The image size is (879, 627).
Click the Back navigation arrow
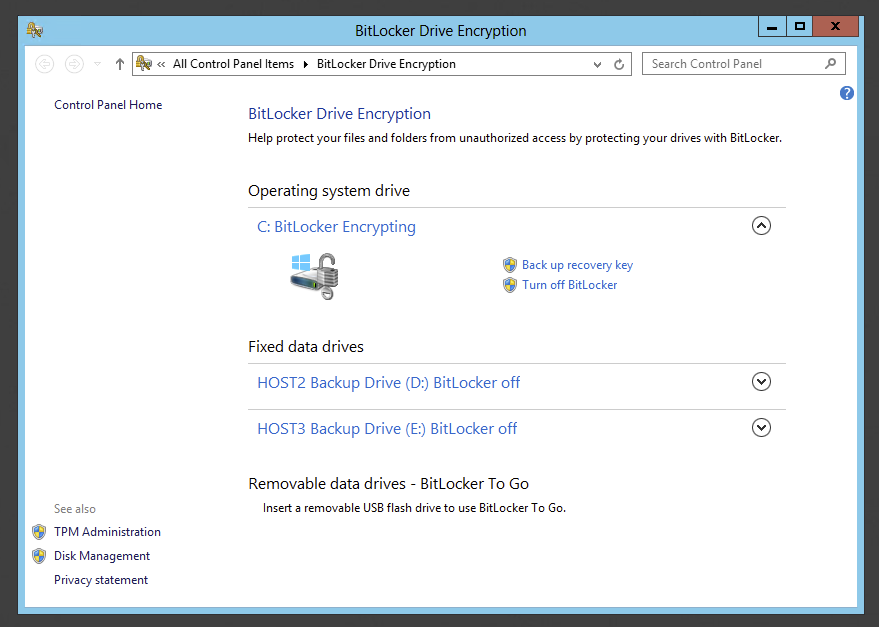(44, 64)
